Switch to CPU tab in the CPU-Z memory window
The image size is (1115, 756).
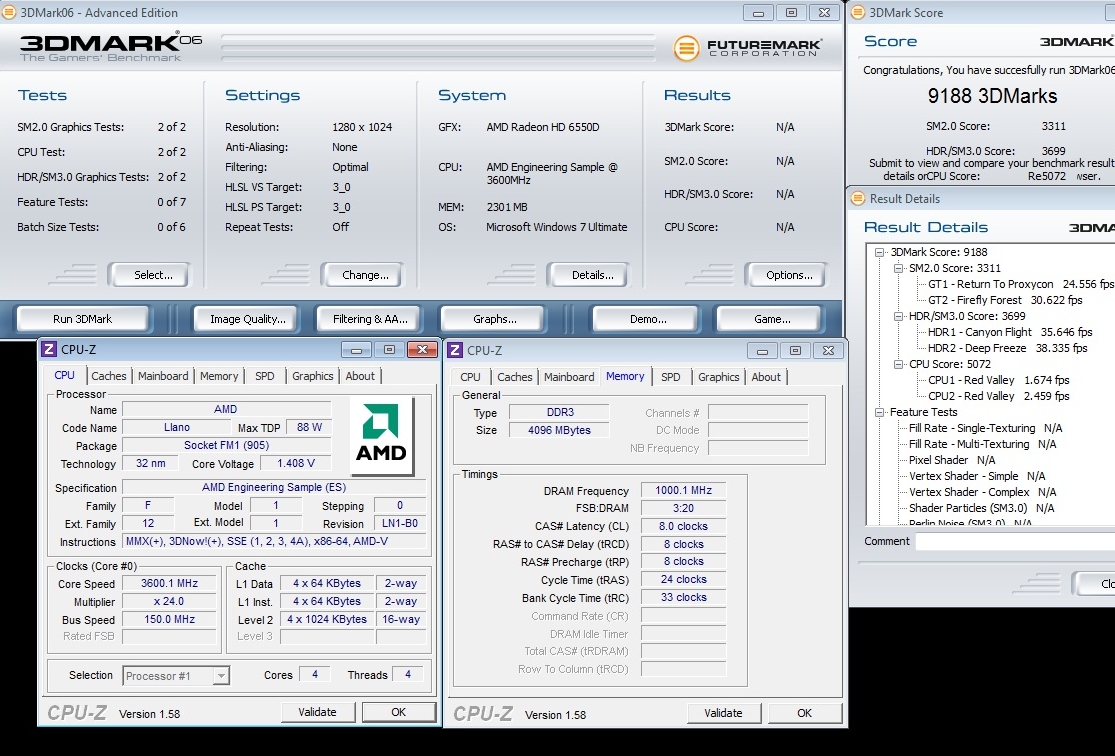(470, 377)
